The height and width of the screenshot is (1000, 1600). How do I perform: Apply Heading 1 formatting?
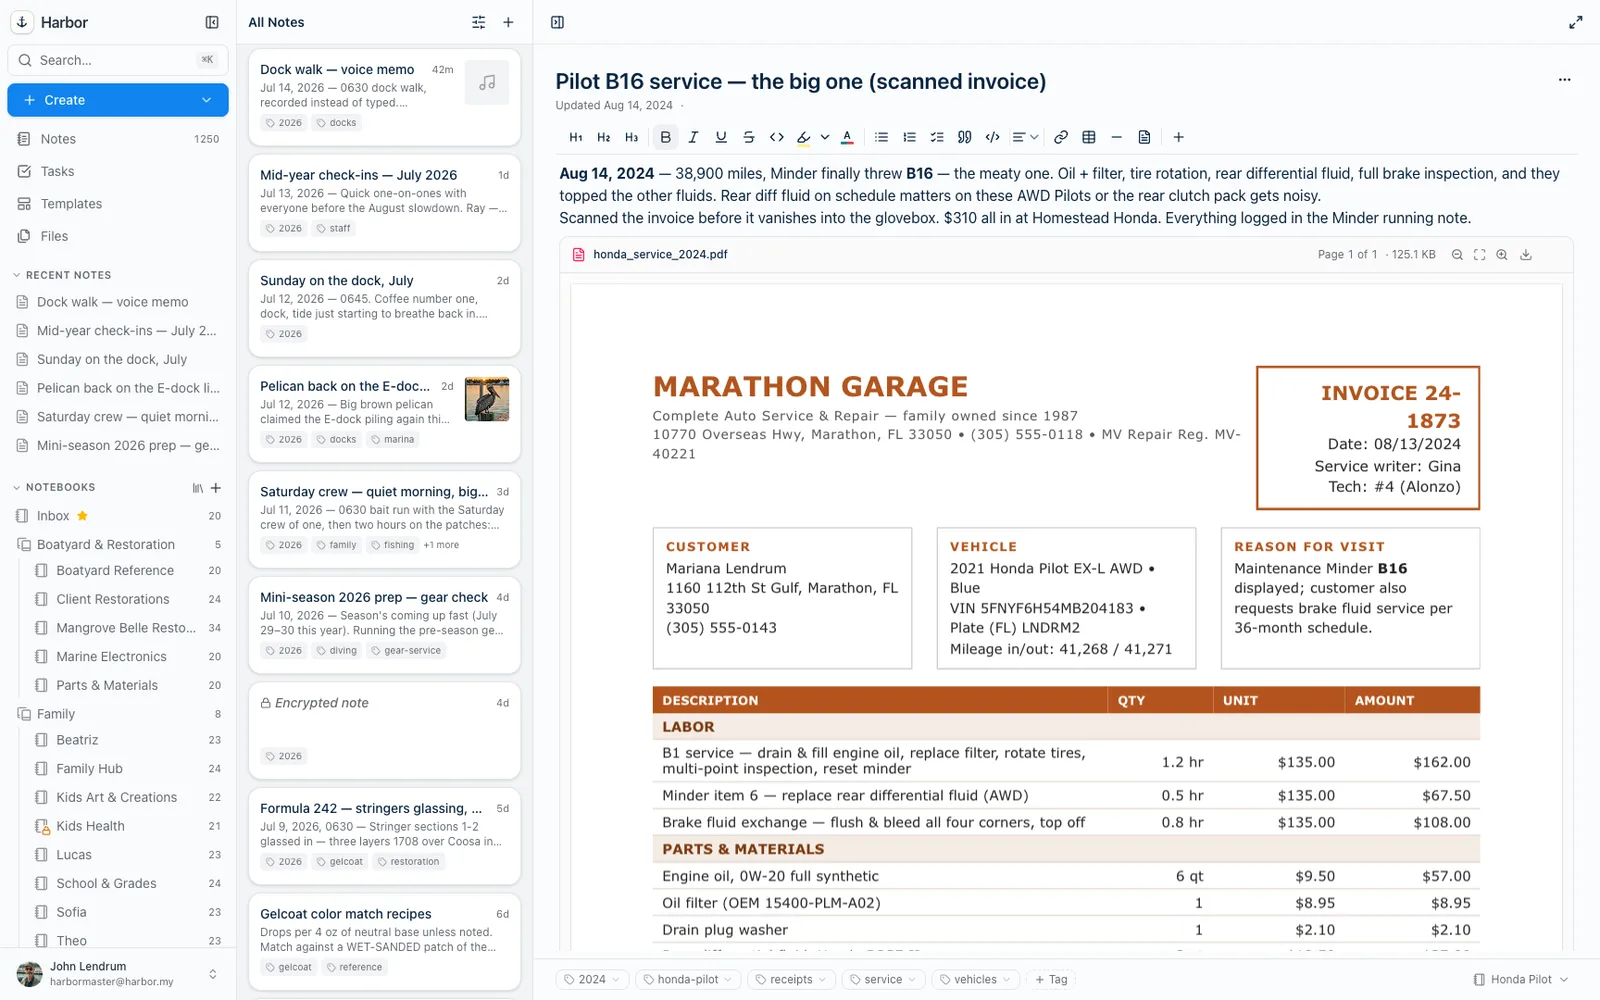pyautogui.click(x=576, y=137)
